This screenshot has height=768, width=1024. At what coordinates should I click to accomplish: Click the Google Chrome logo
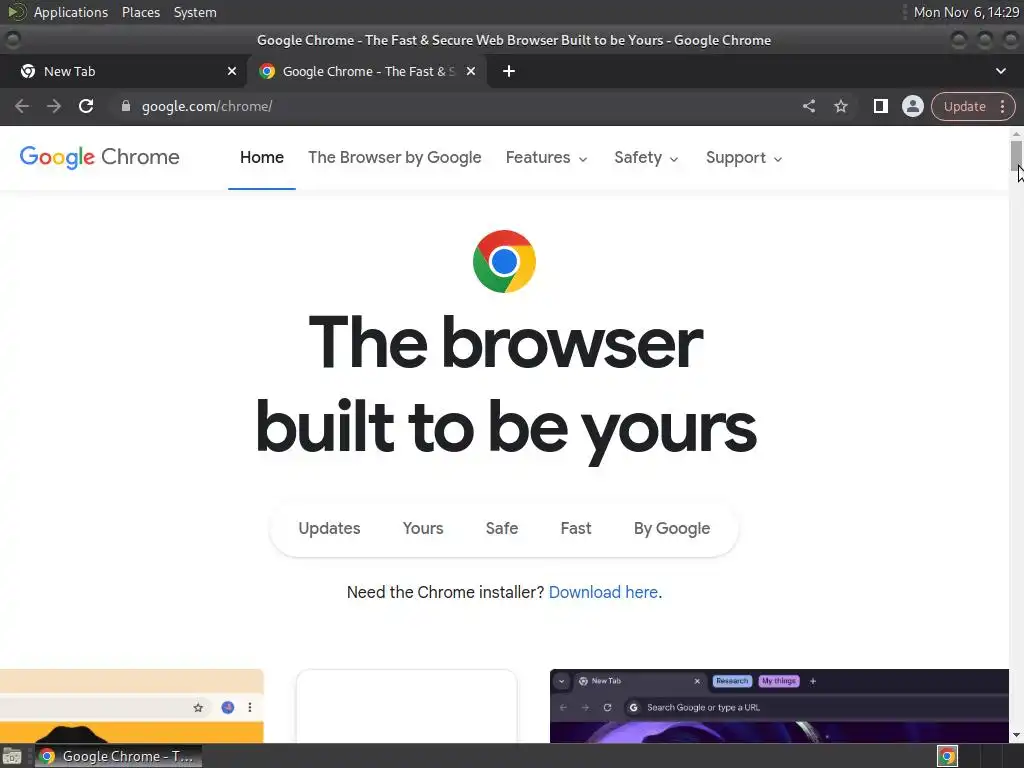(x=99, y=157)
